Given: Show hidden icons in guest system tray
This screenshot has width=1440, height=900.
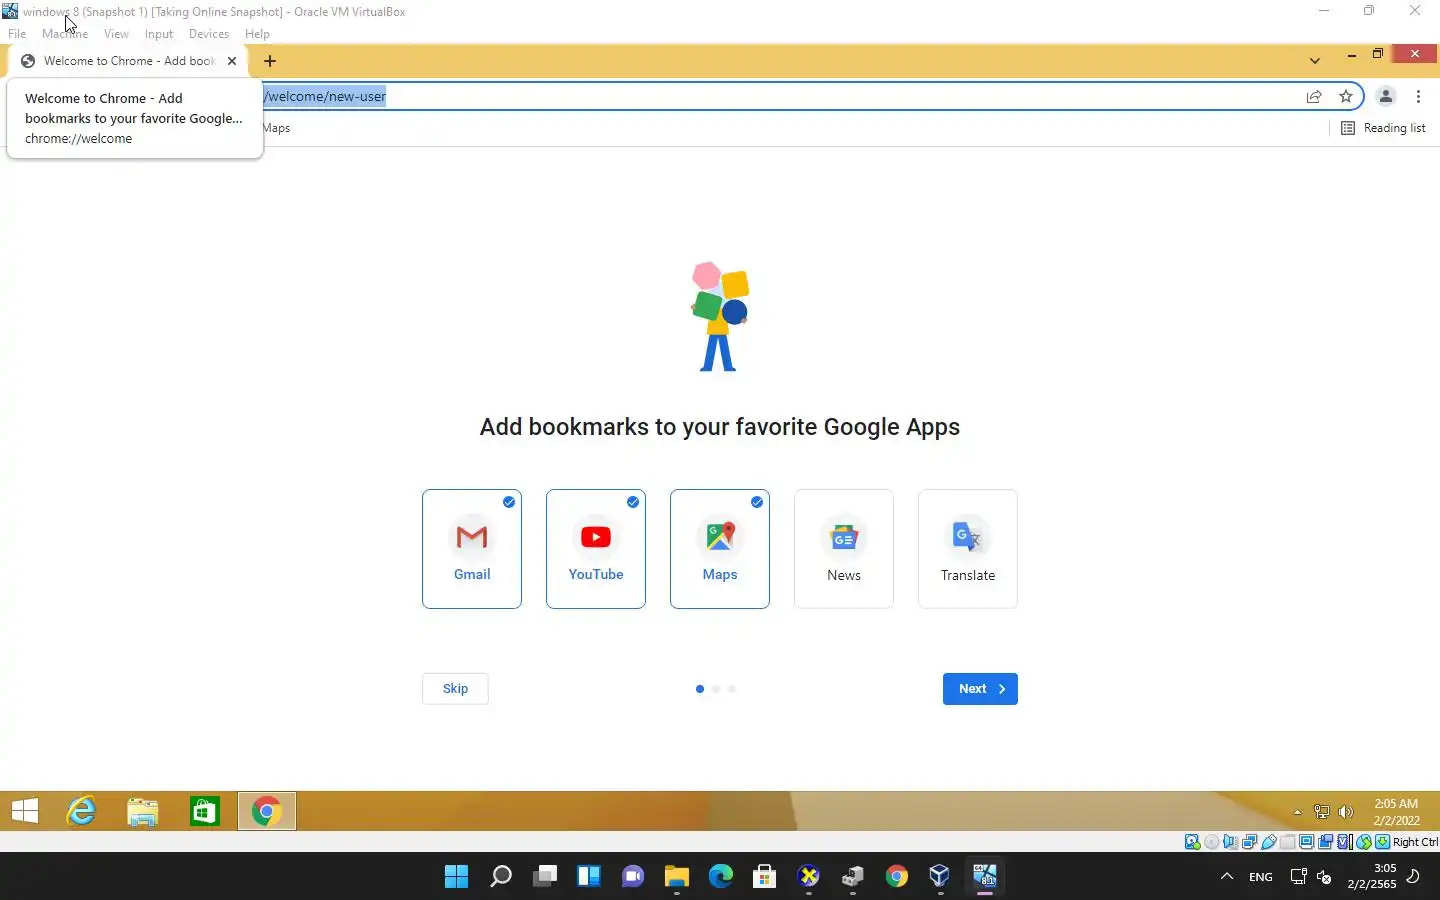Looking at the screenshot, I should 1297,812.
